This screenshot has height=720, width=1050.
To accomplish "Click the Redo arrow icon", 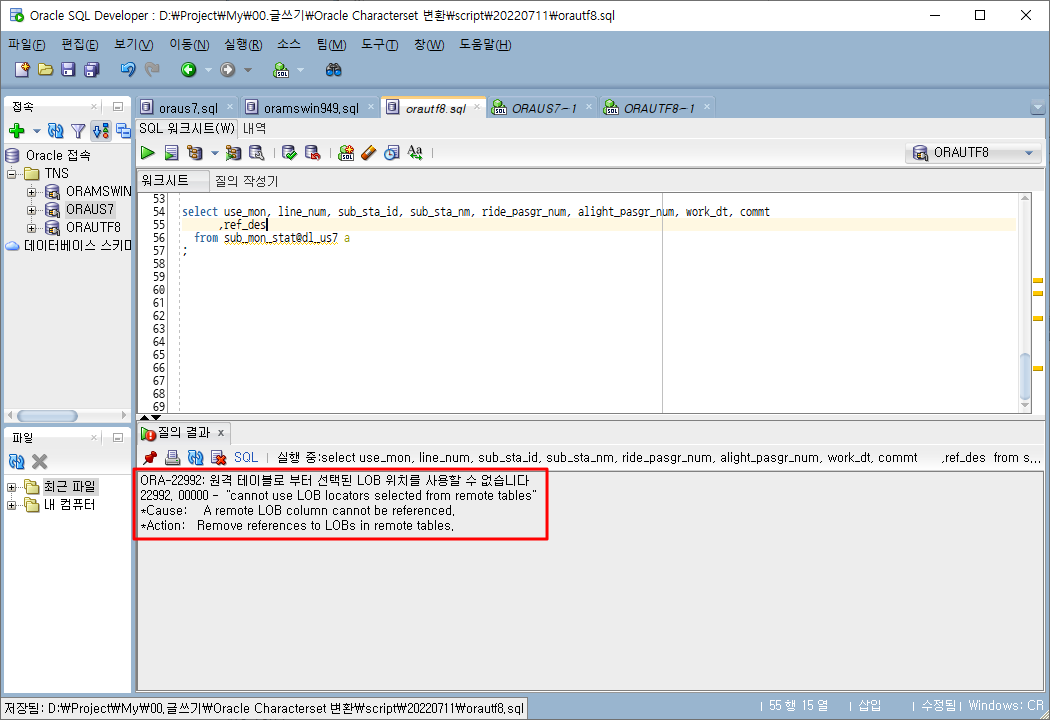I will 152,69.
